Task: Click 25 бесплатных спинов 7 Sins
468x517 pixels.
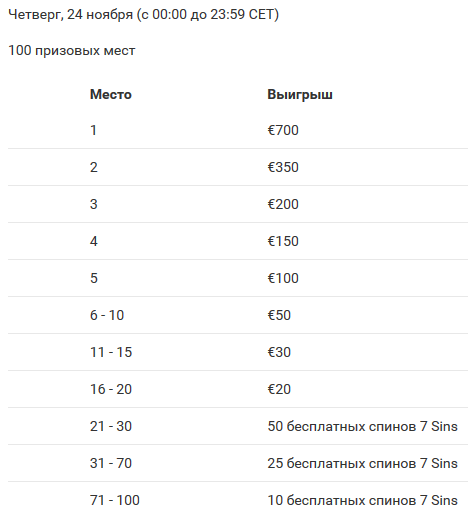Action: [362, 463]
